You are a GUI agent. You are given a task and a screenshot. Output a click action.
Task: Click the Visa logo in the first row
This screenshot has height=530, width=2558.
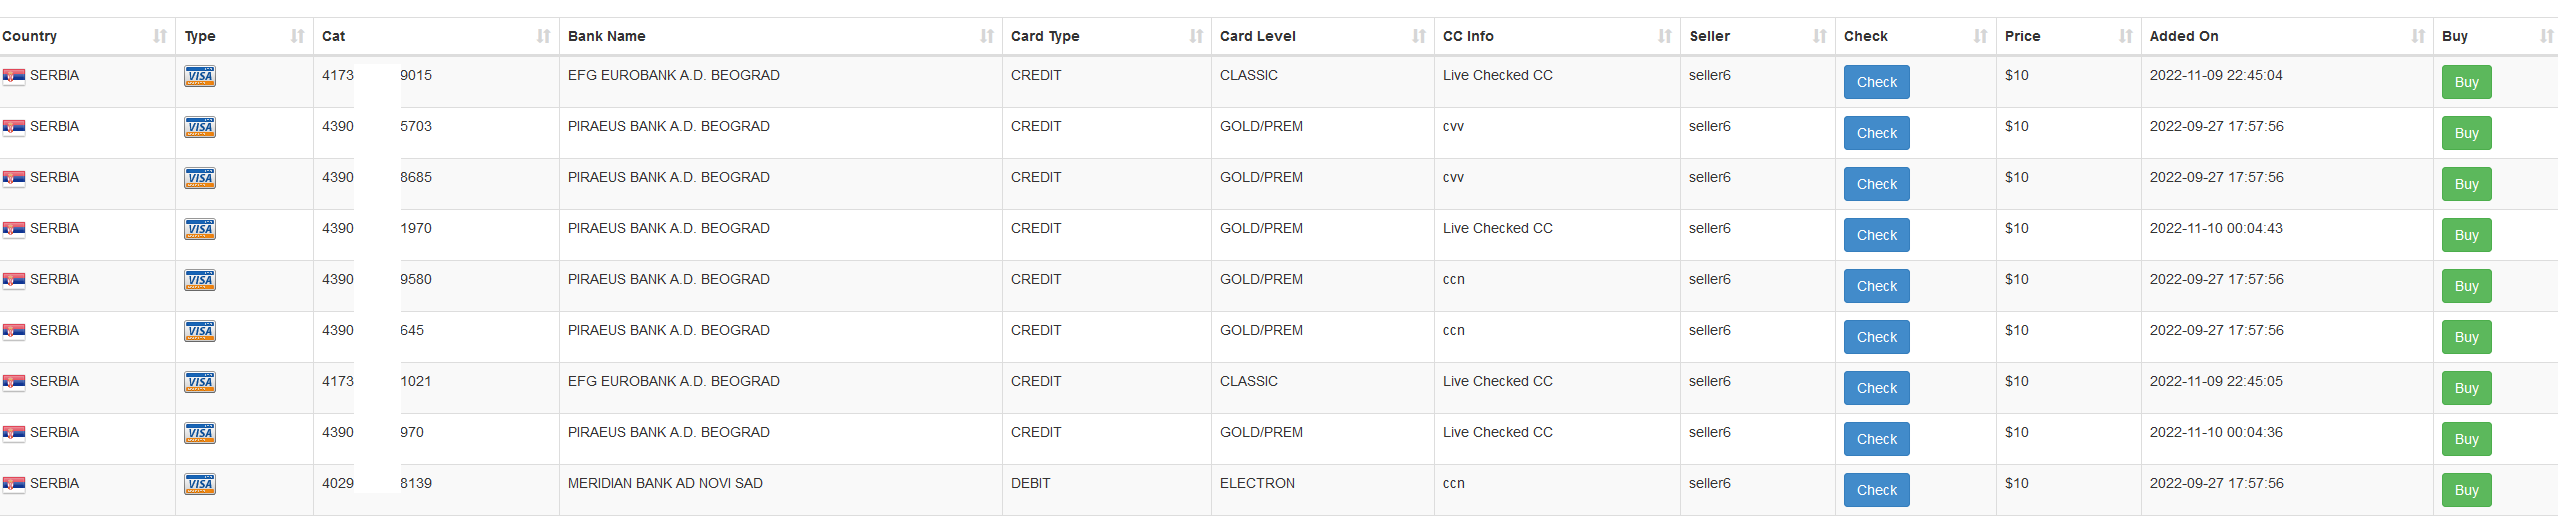[x=200, y=76]
